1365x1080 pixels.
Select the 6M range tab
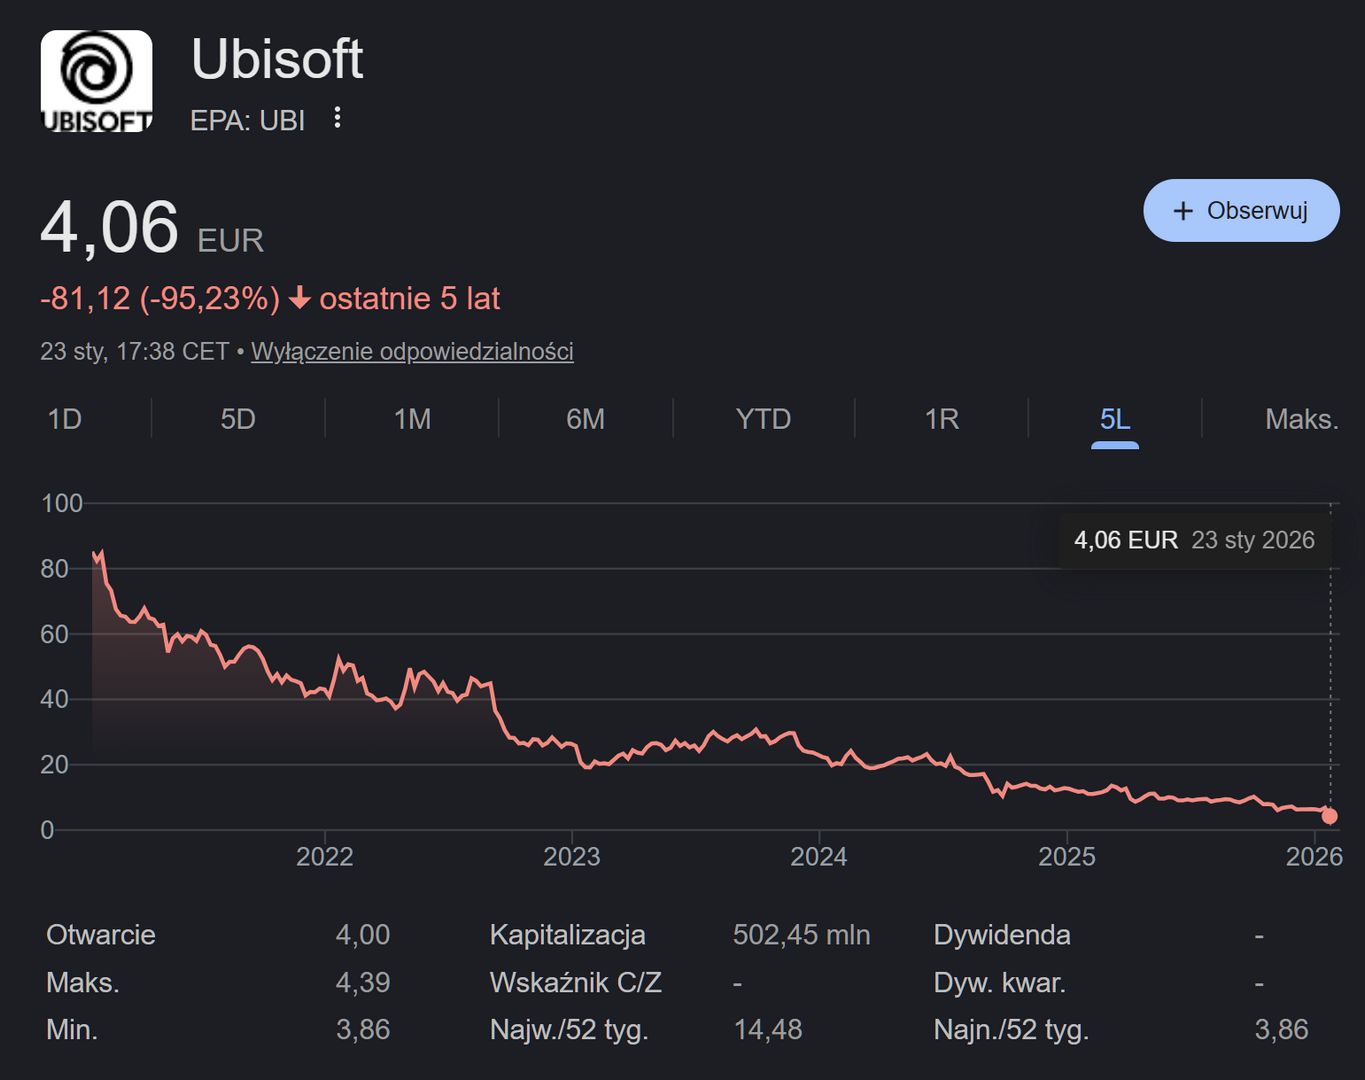click(x=586, y=419)
